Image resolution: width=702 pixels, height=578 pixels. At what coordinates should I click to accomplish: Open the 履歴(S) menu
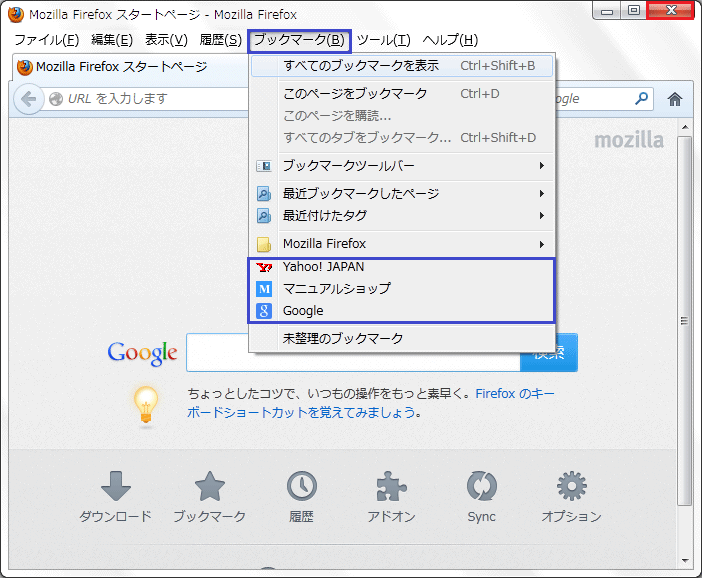click(x=221, y=40)
